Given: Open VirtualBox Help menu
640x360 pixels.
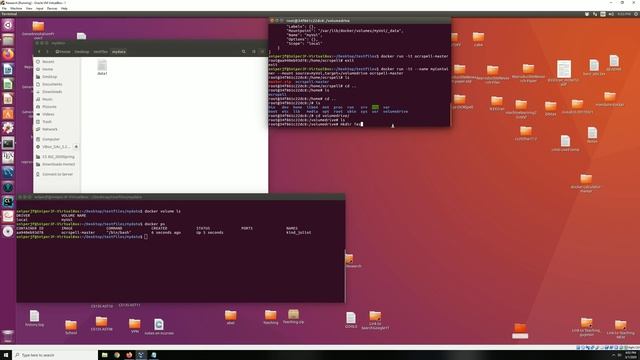Looking at the screenshot, I should click(x=64, y=8).
